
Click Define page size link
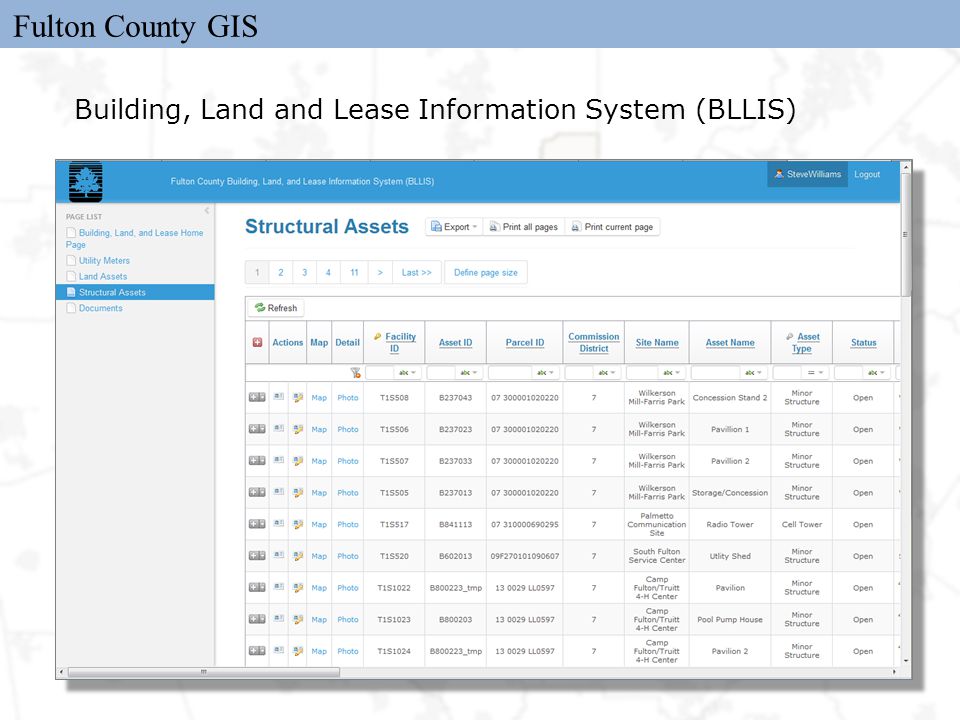pyautogui.click(x=486, y=272)
